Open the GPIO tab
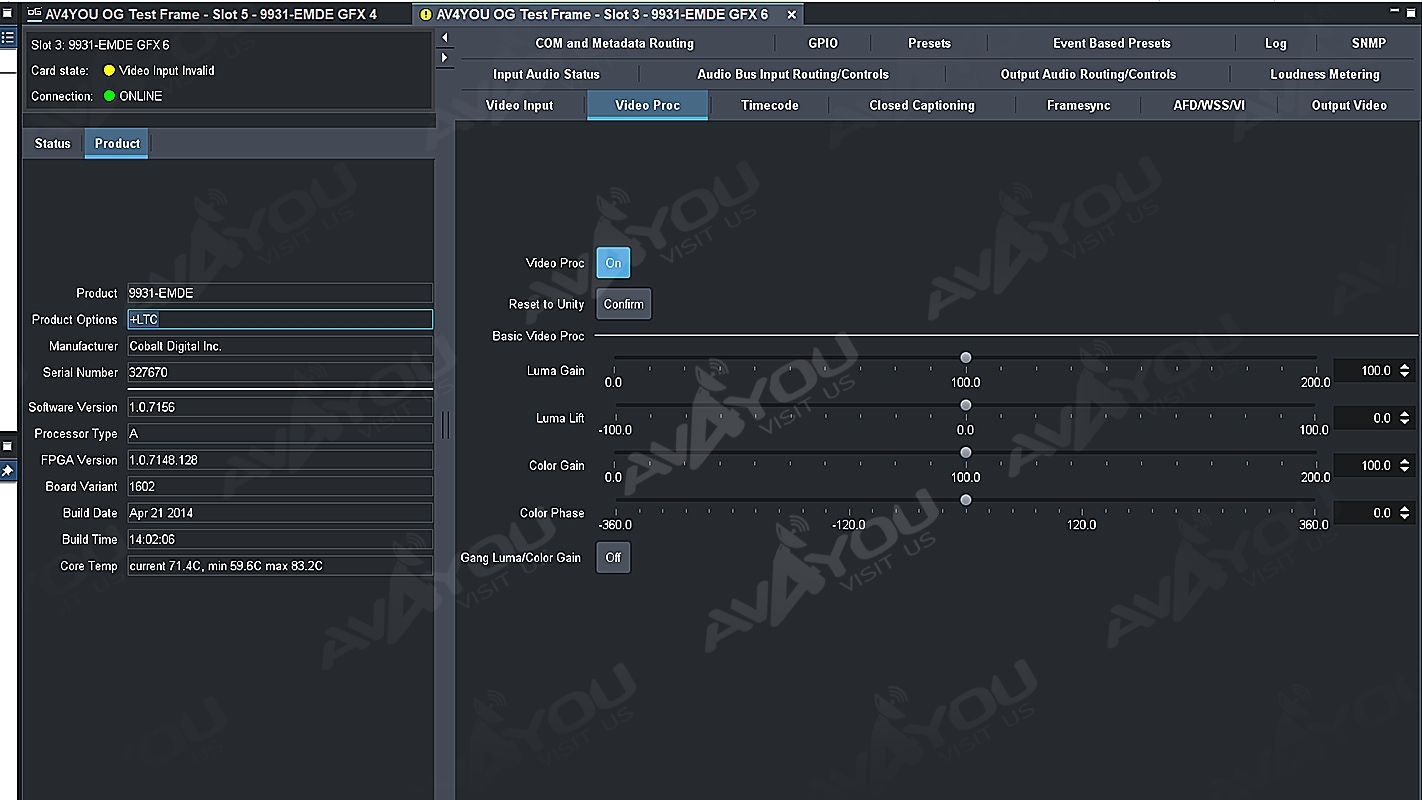This screenshot has width=1422, height=800. (822, 43)
